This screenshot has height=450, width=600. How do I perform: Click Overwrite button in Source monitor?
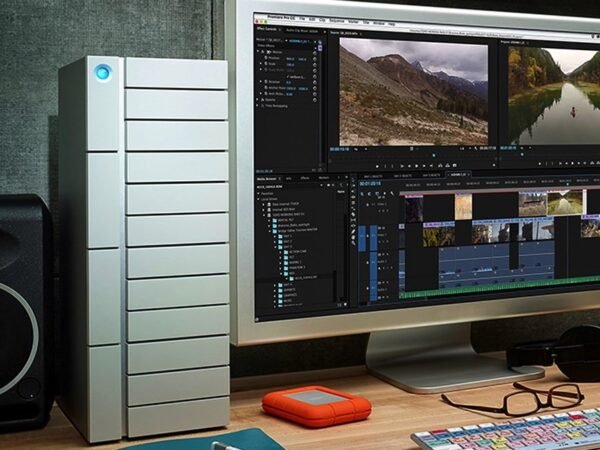point(447,166)
